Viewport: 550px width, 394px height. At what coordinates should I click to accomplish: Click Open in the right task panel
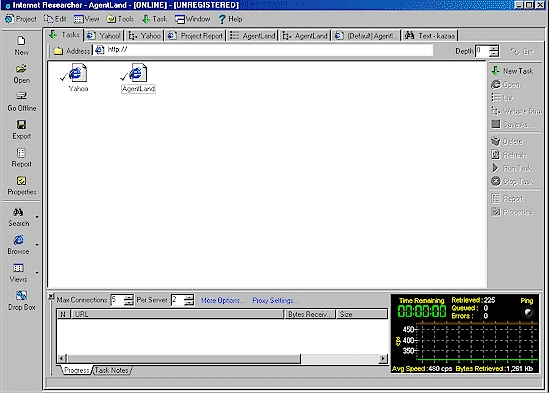click(x=505, y=85)
